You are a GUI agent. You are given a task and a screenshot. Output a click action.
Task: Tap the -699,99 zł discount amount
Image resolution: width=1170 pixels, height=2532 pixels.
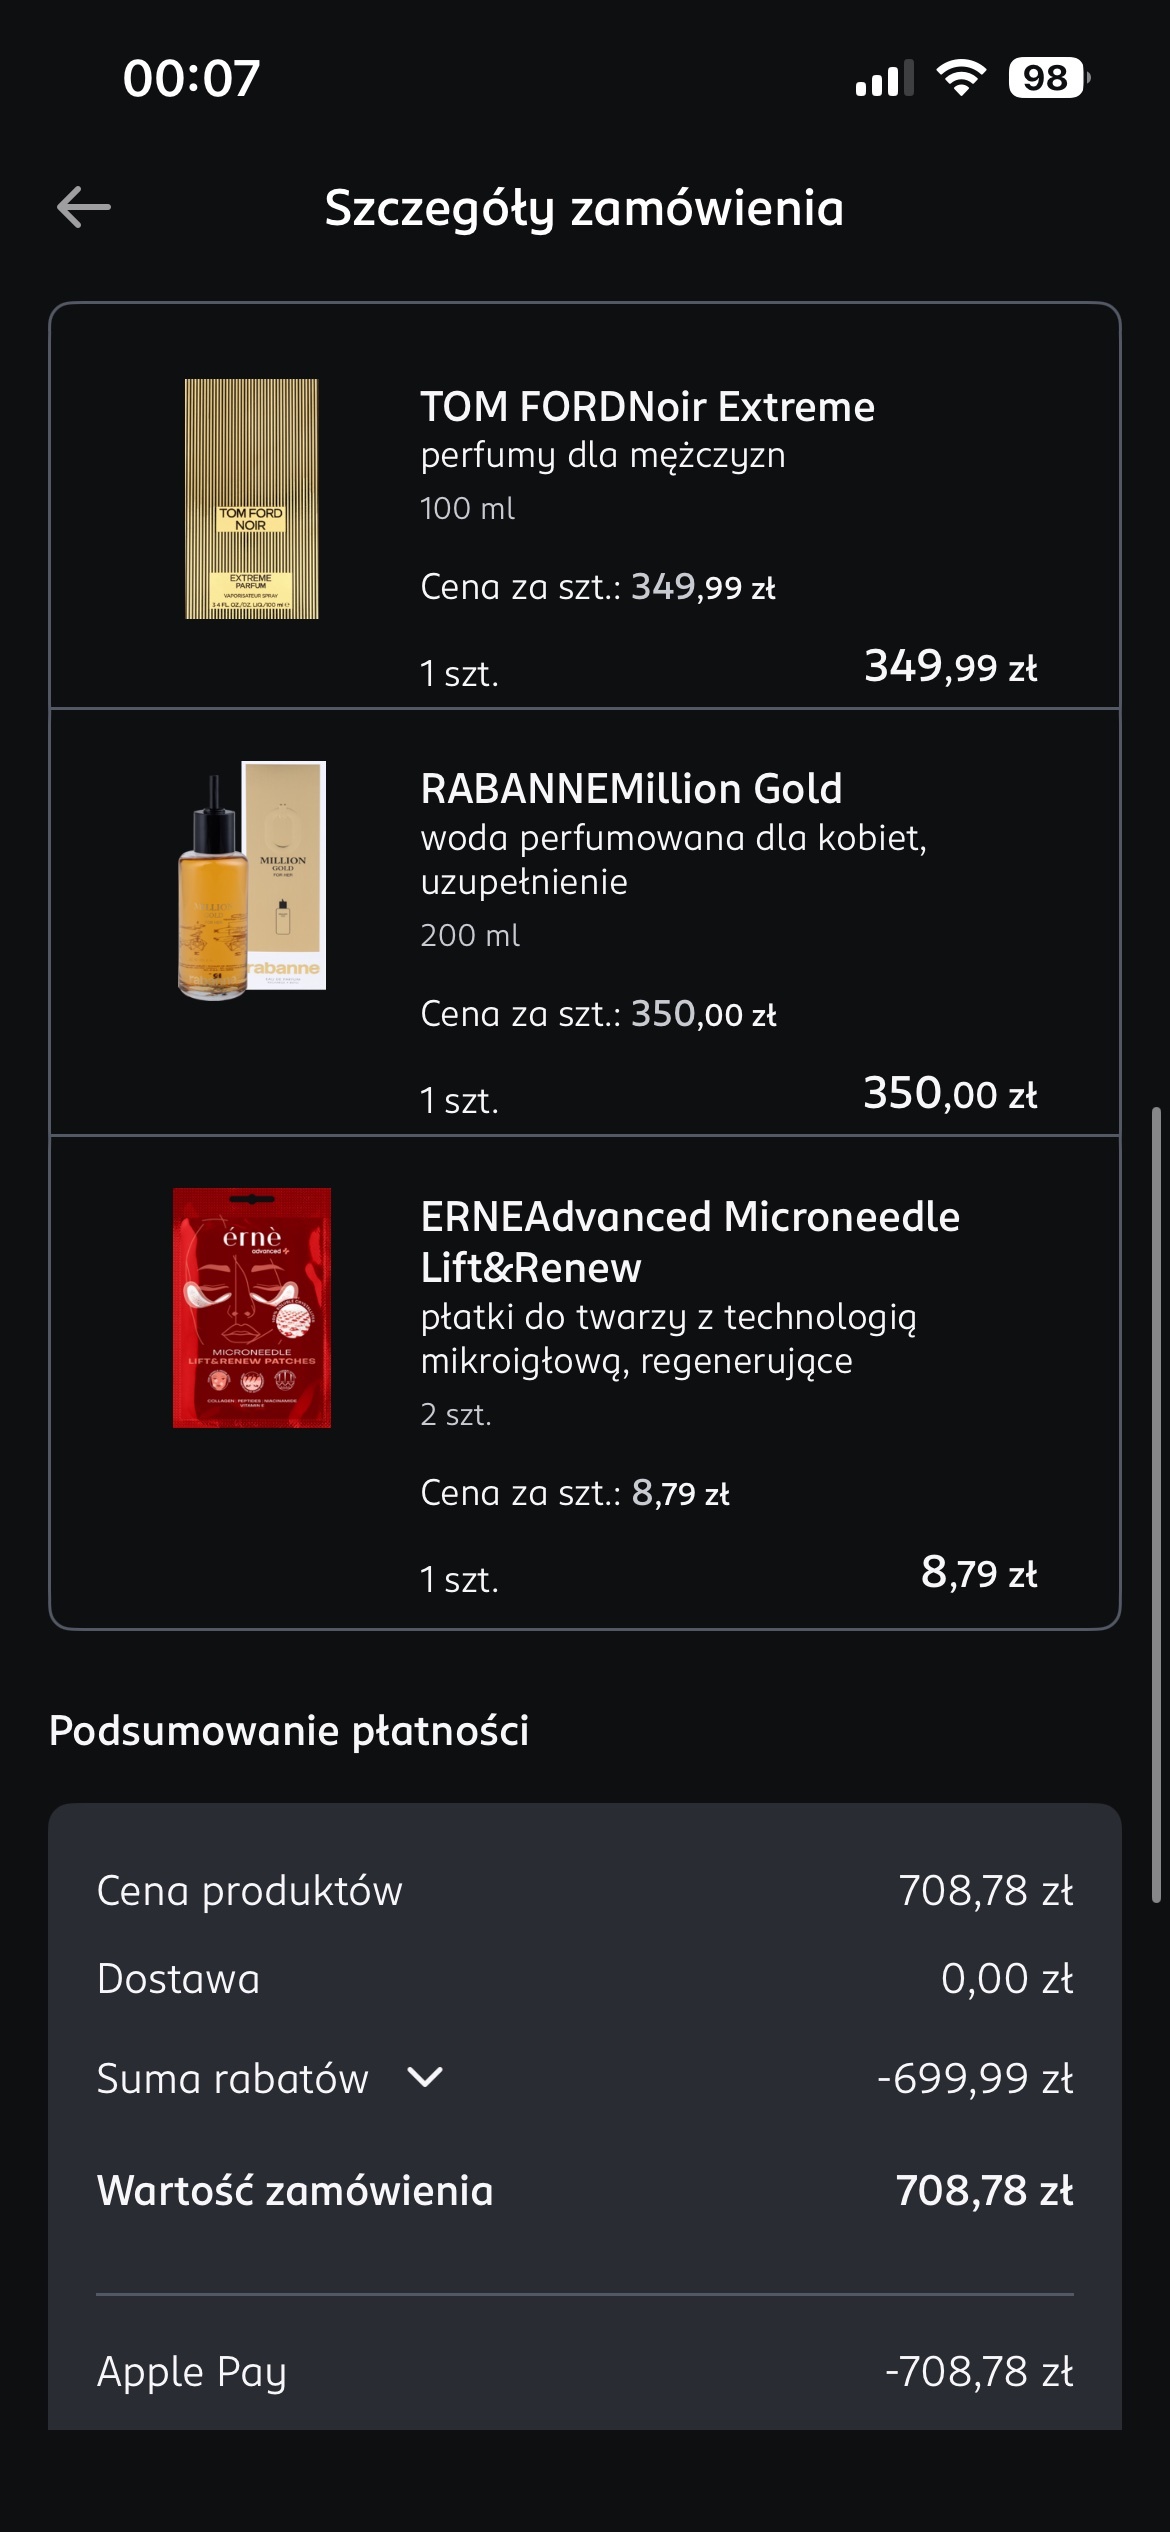pos(974,2079)
